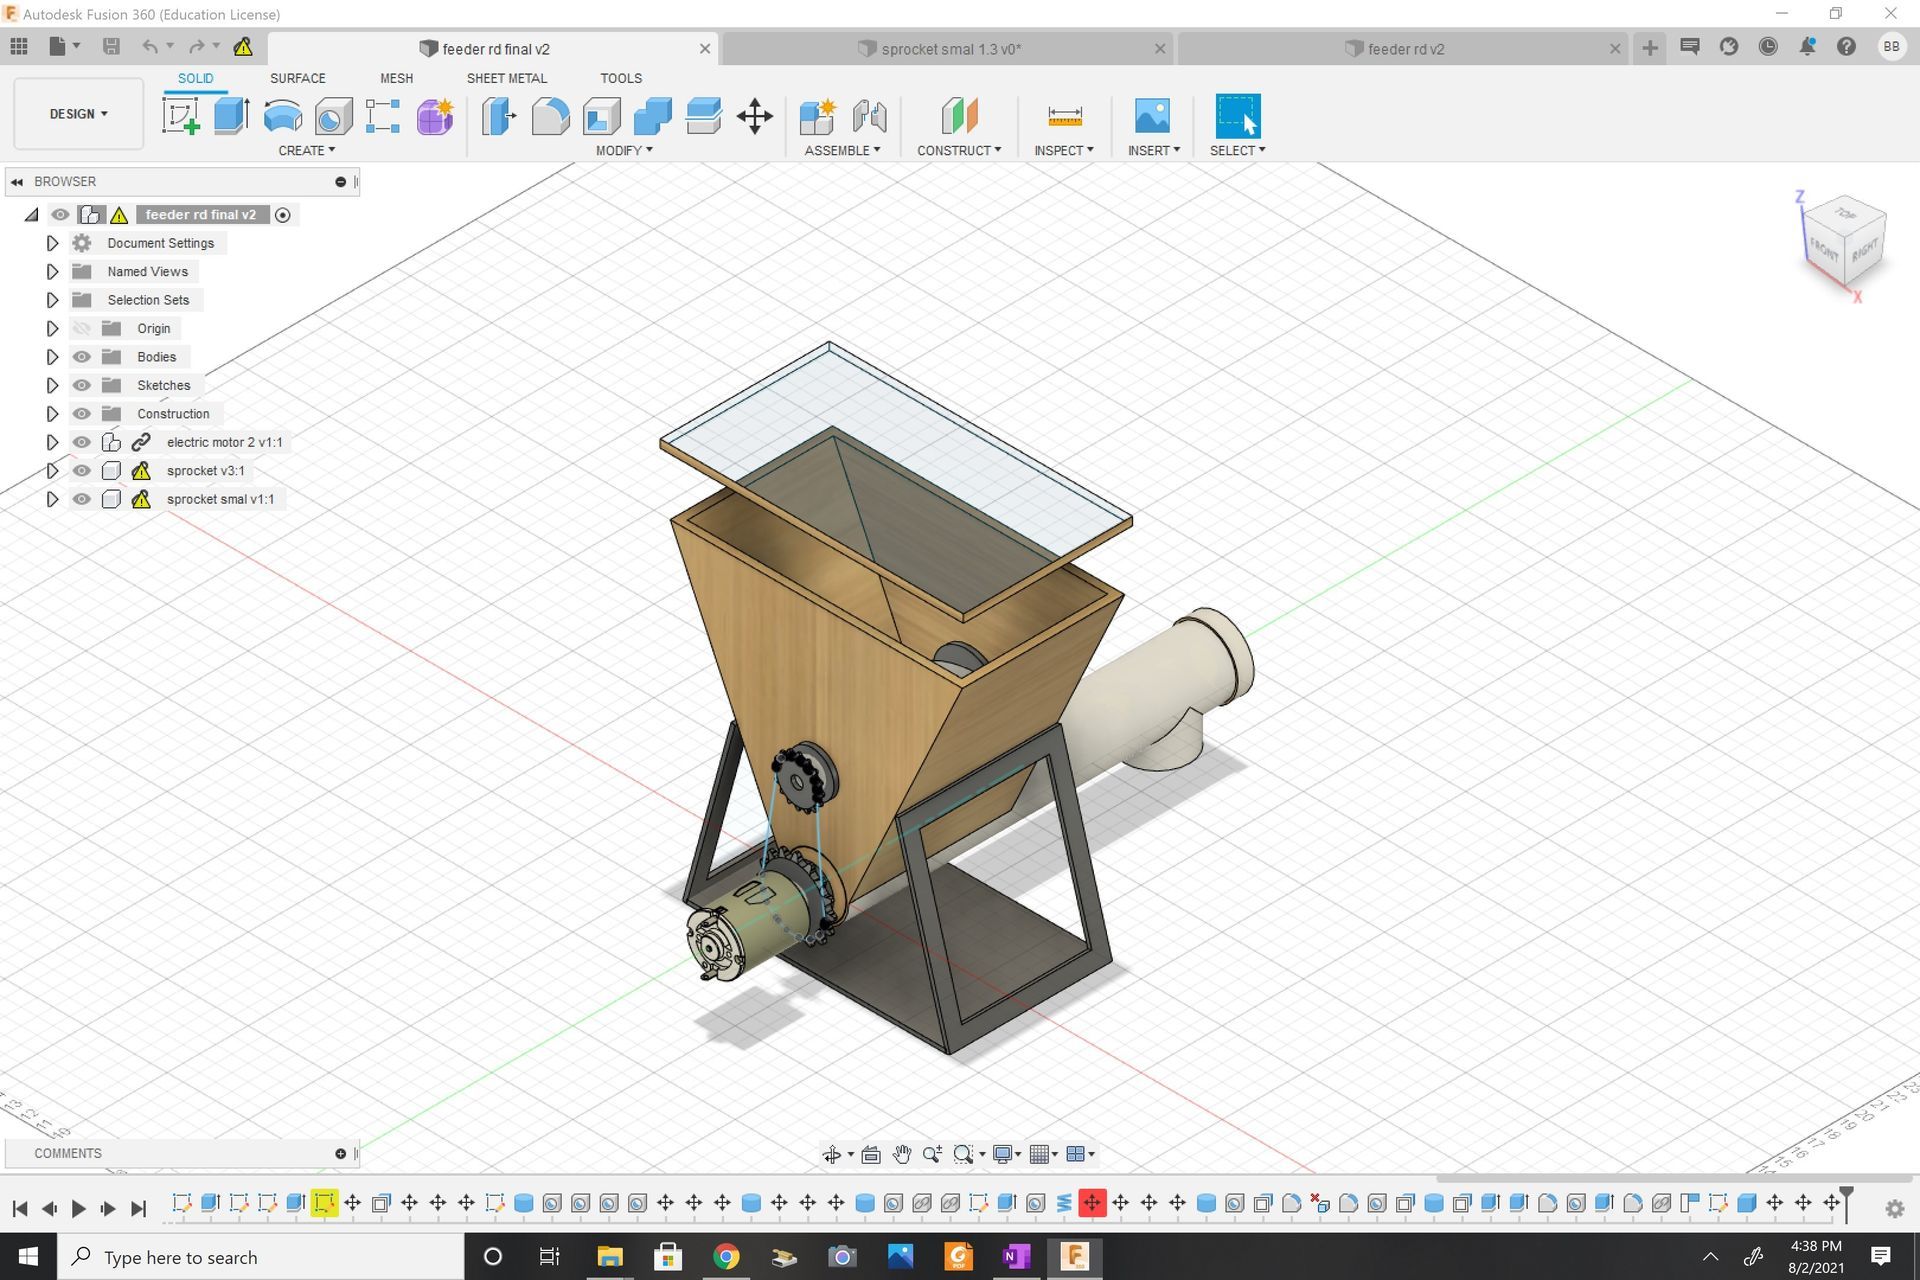
Task: Open the Joint assemble tool
Action: (x=869, y=116)
